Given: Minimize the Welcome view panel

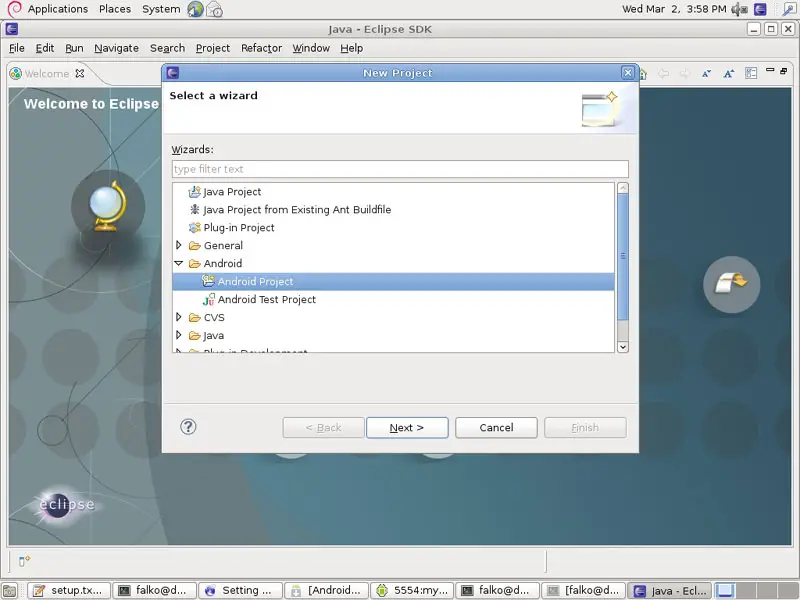Looking at the screenshot, I should point(770,70).
